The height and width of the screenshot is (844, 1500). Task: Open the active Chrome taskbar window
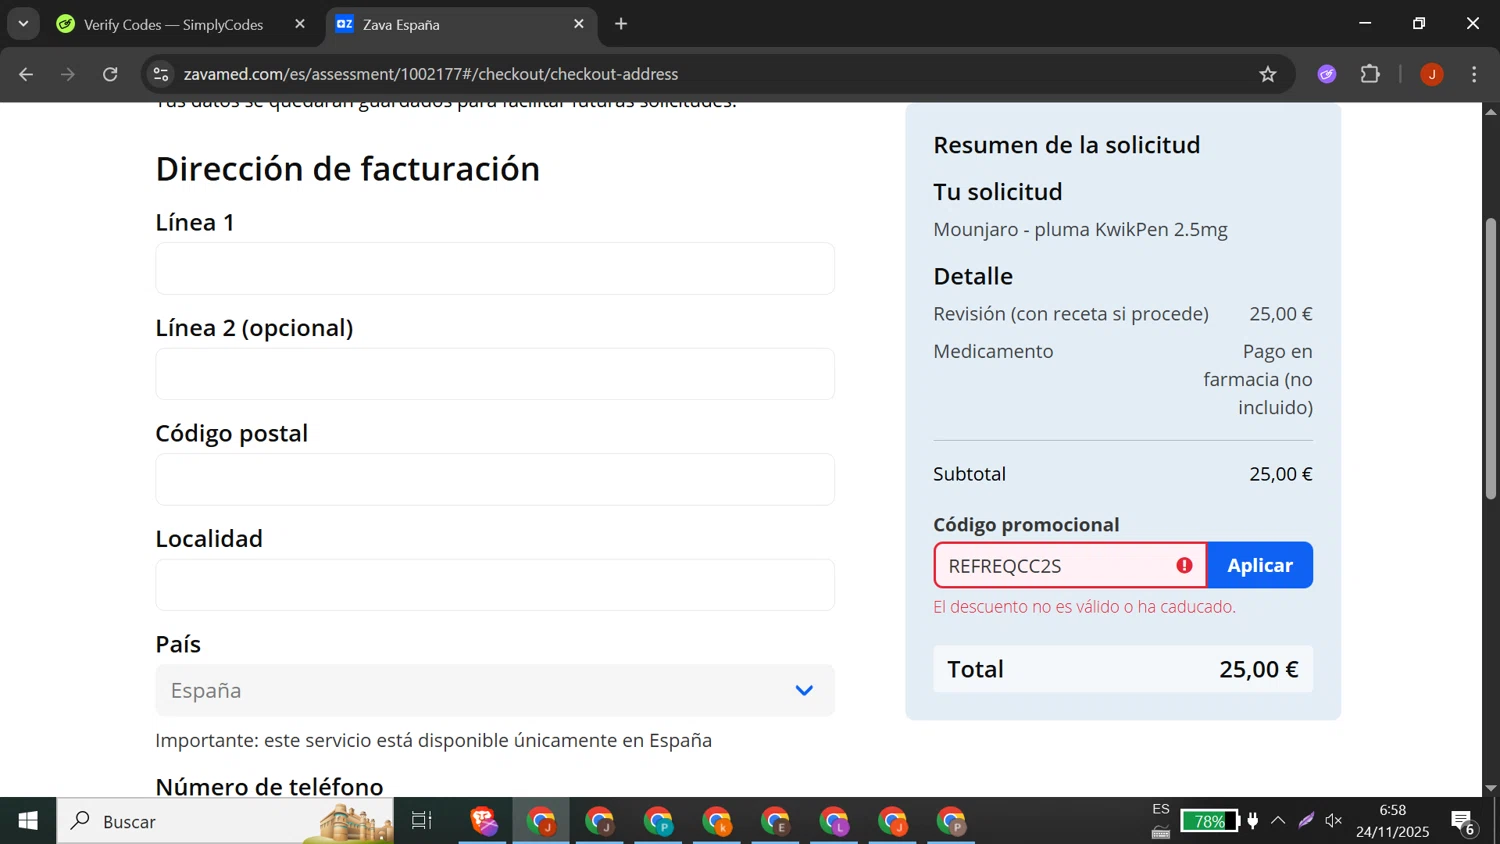coord(542,821)
